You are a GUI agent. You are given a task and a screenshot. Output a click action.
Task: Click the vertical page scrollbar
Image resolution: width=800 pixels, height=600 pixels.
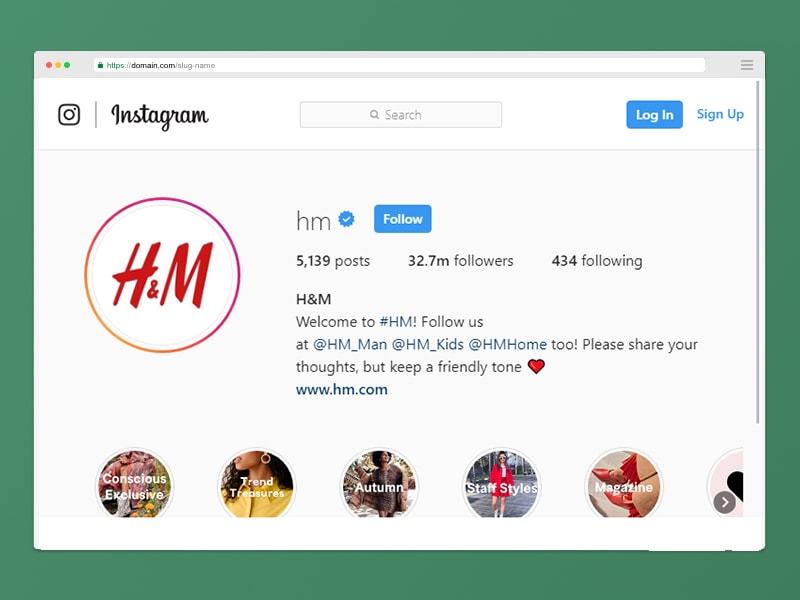[x=758, y=252]
